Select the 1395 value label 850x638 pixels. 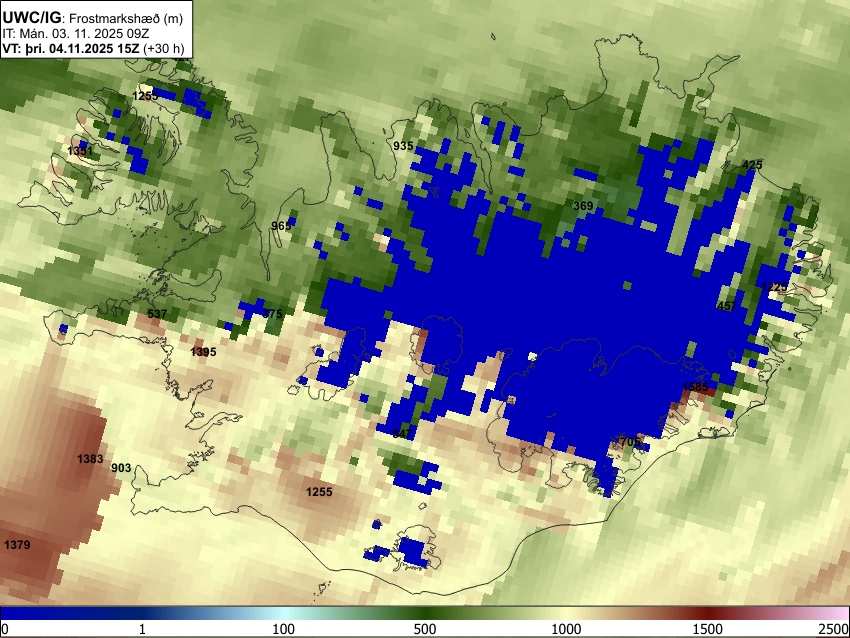(x=203, y=352)
